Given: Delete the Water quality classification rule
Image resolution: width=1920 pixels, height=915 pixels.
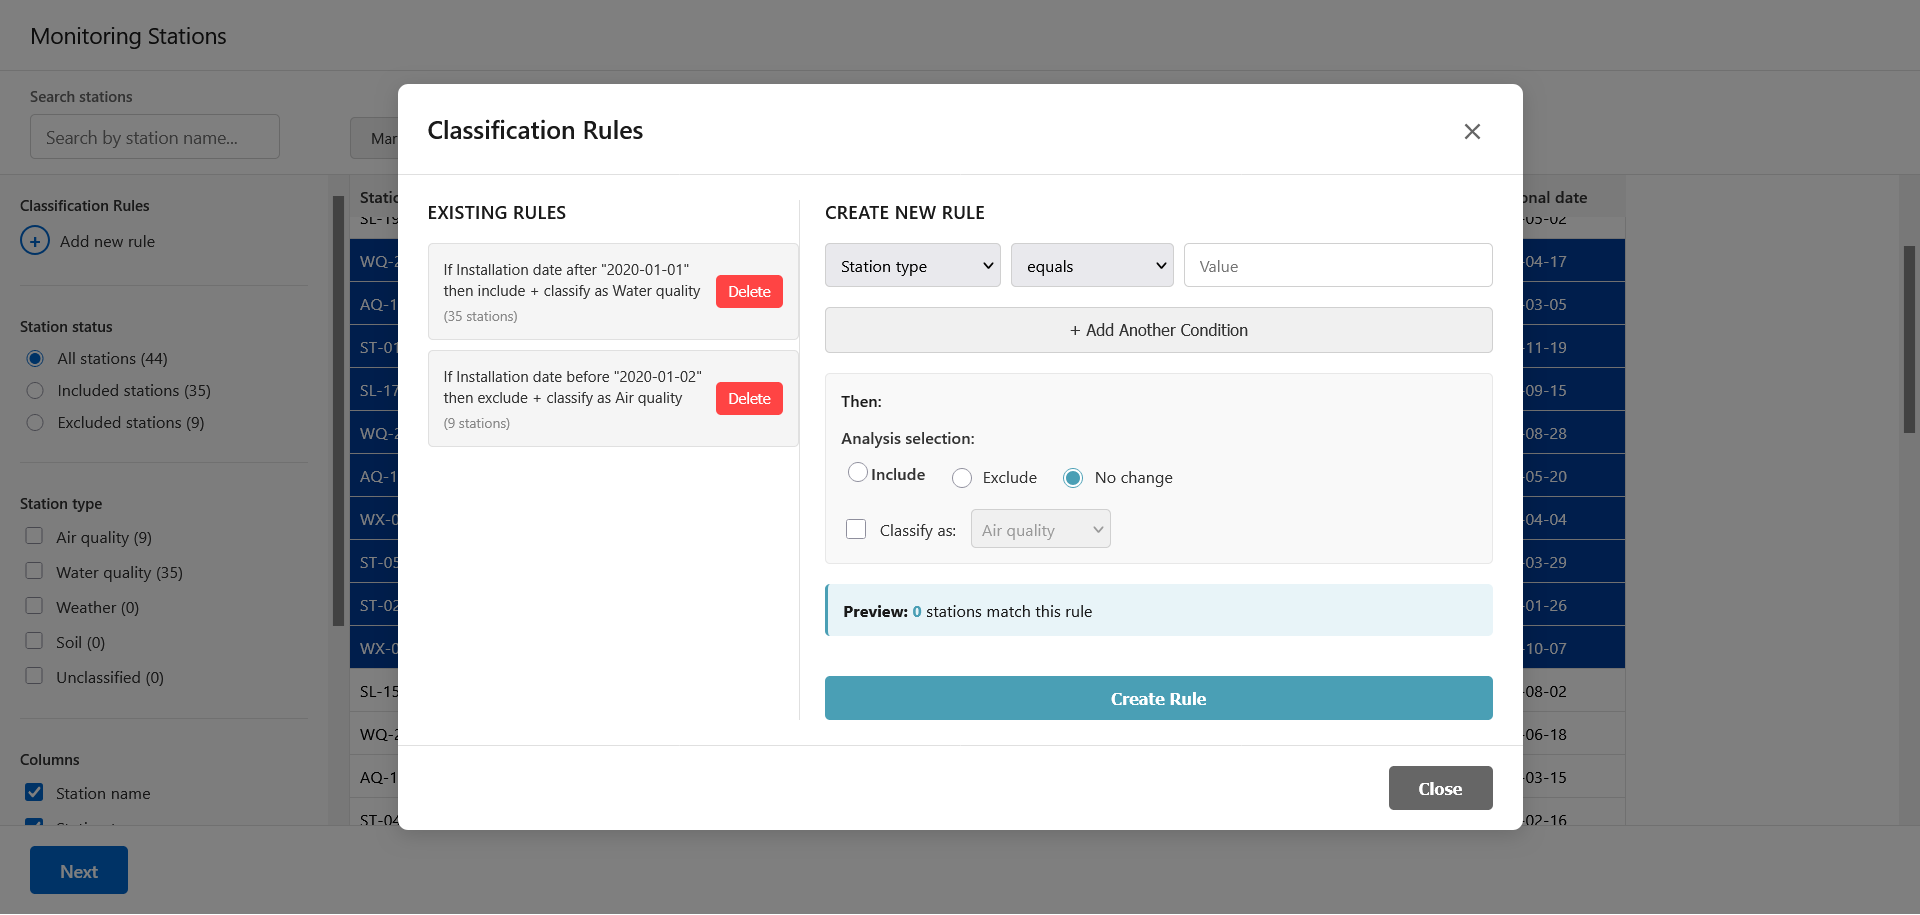Looking at the screenshot, I should coord(749,292).
